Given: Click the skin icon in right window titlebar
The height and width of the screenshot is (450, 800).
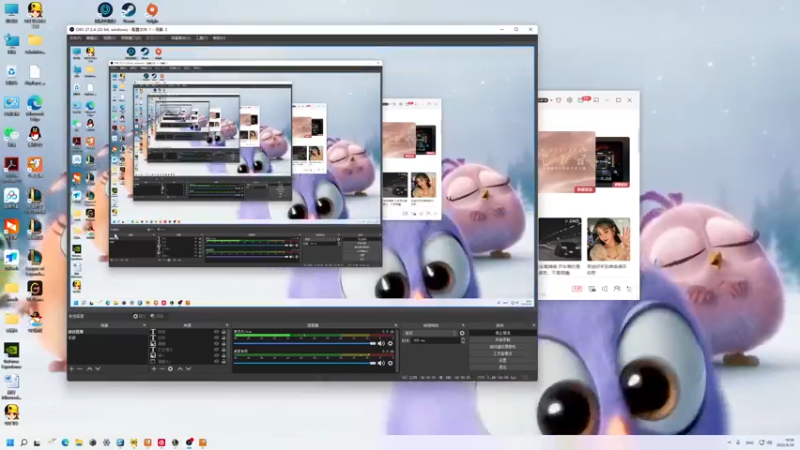Looking at the screenshot, I should pyautogui.click(x=558, y=100).
